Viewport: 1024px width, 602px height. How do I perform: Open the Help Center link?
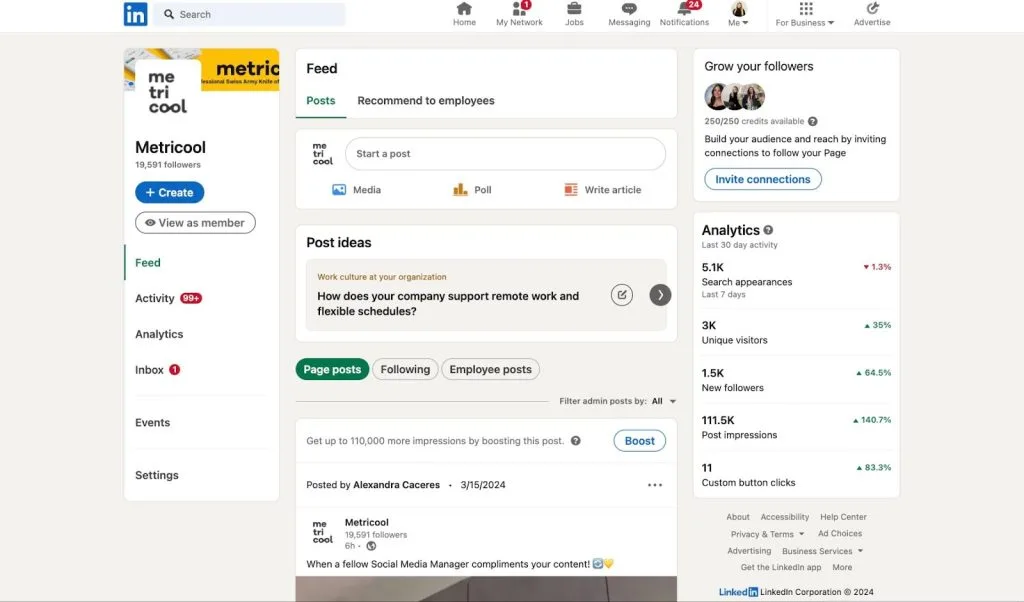843,516
